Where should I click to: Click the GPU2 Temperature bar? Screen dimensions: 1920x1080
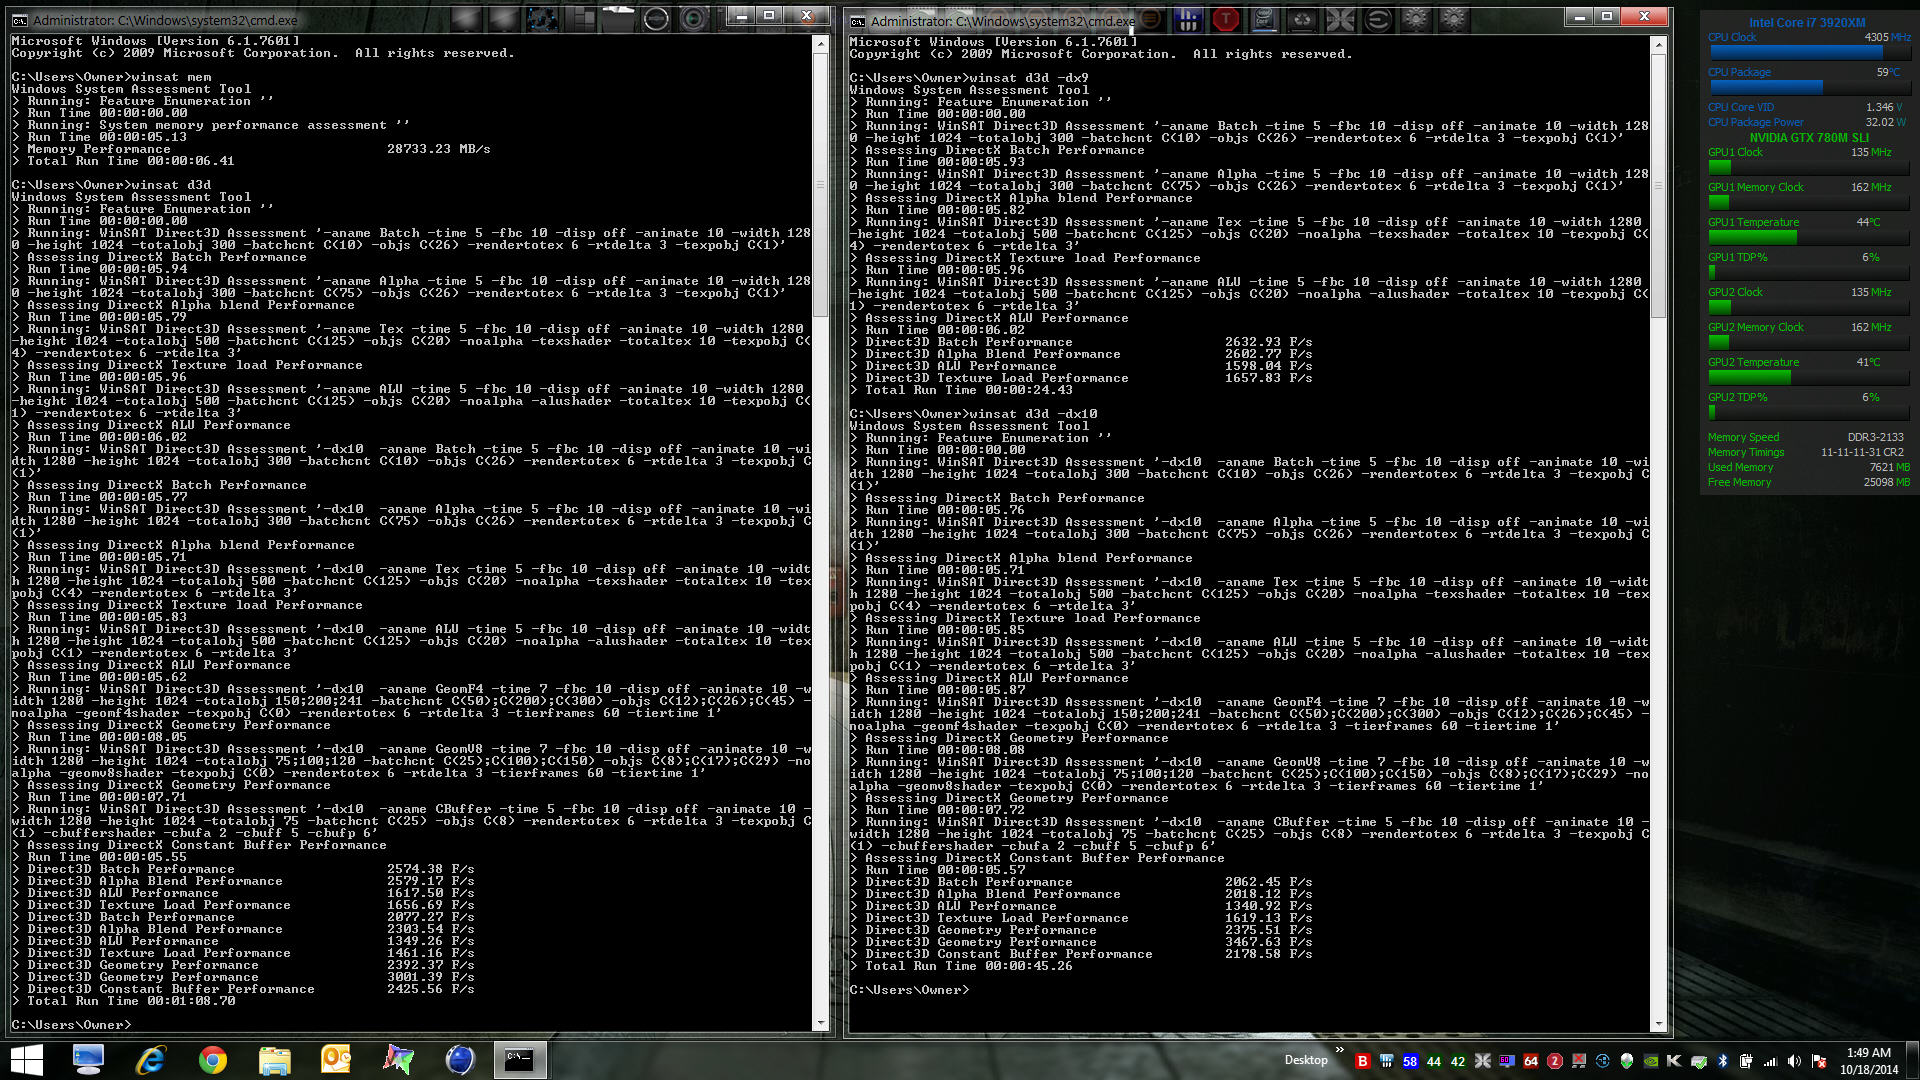point(1809,377)
